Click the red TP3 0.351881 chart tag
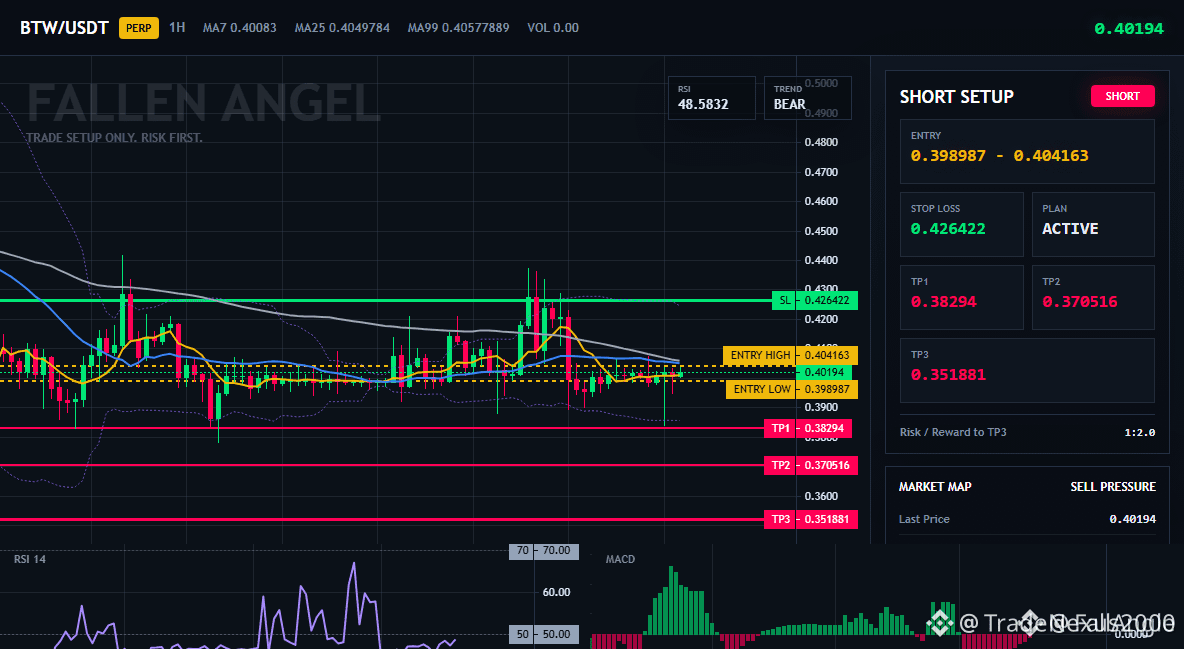The width and height of the screenshot is (1184, 649). pyautogui.click(x=810, y=519)
